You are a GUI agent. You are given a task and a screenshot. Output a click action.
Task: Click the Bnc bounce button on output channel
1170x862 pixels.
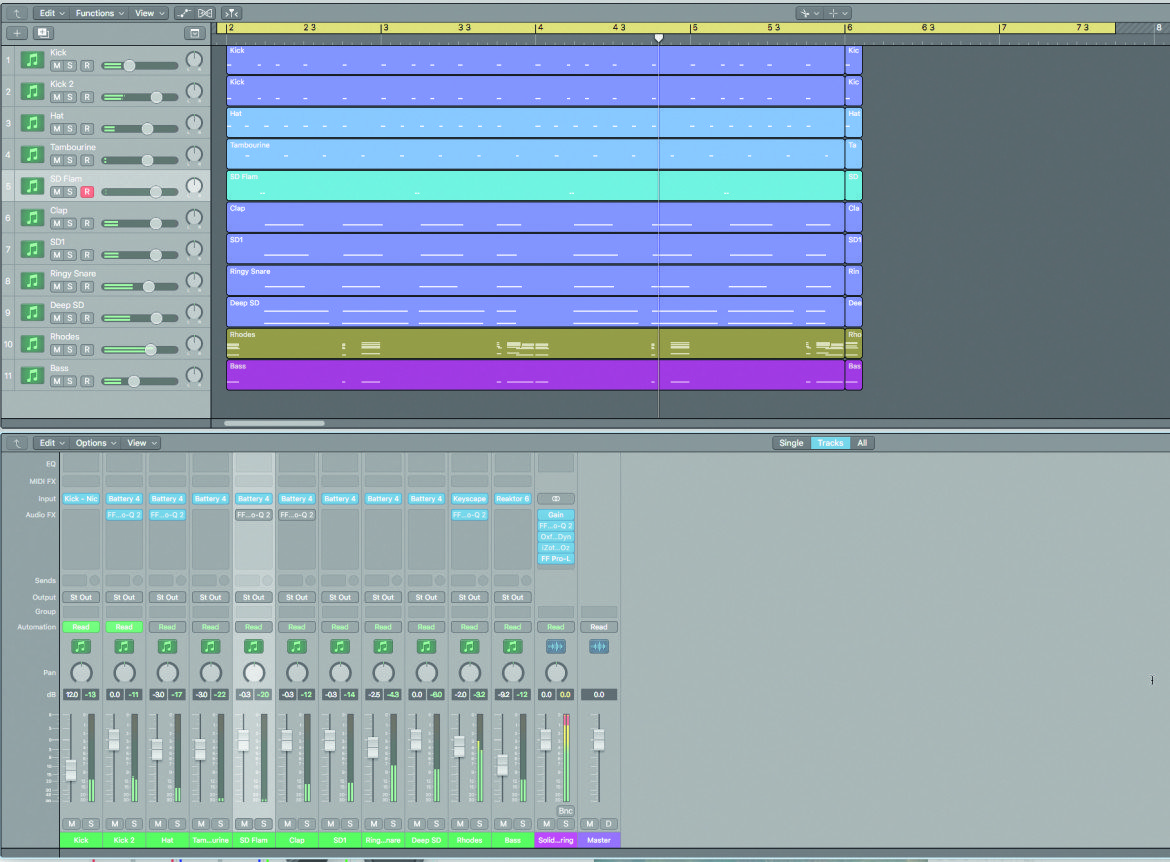tap(566, 811)
